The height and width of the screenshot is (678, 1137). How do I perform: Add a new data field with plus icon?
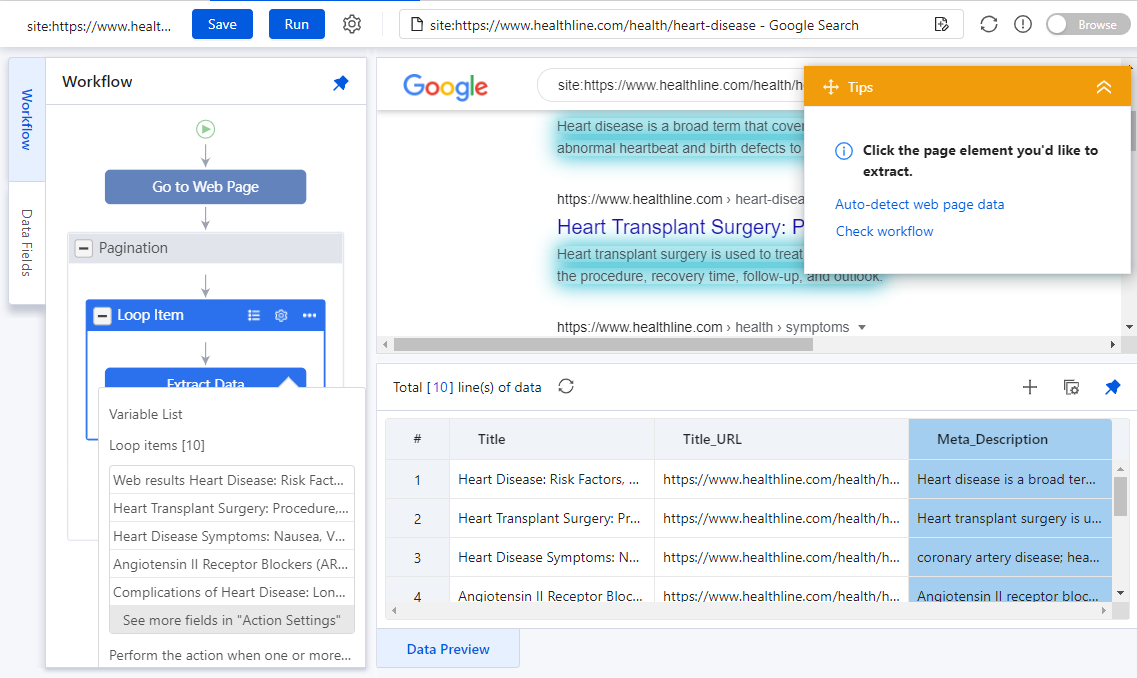tap(1030, 387)
